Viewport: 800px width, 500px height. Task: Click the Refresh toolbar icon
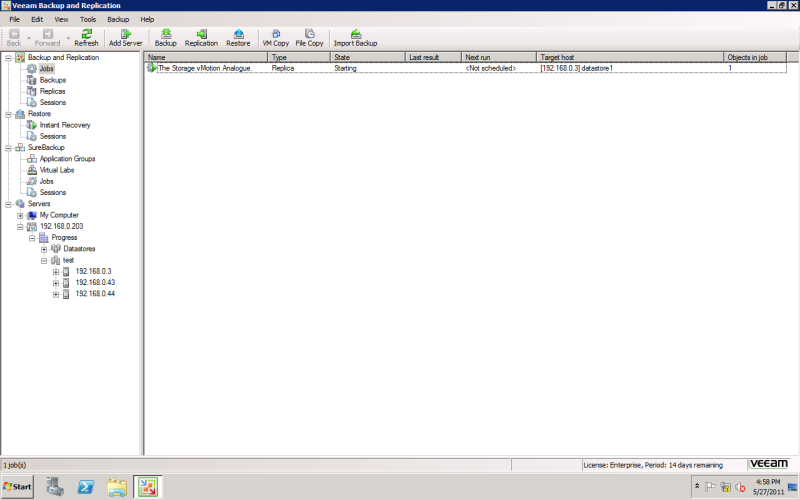click(x=86, y=34)
